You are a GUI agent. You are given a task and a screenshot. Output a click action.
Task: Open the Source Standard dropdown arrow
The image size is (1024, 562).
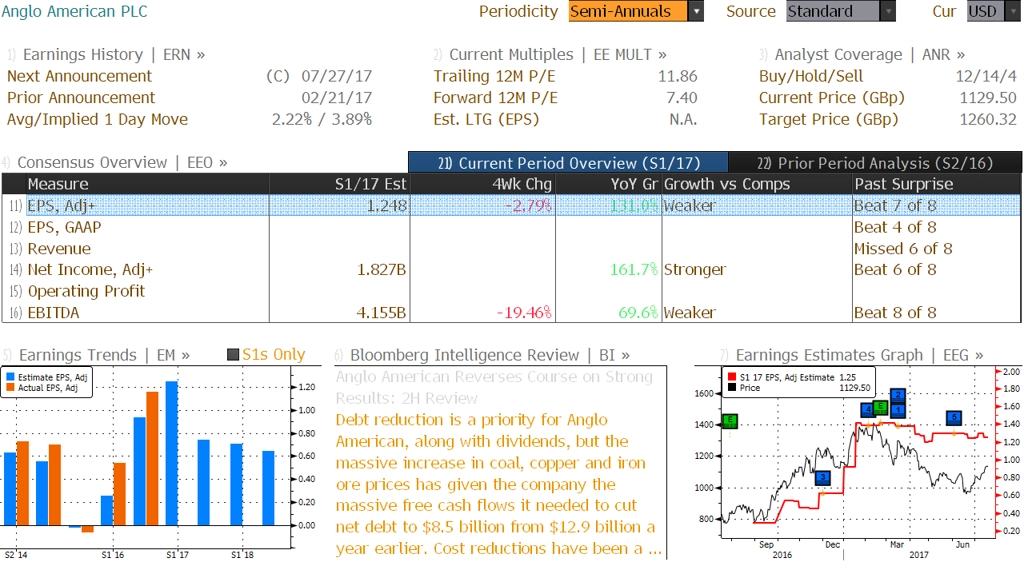pos(888,11)
